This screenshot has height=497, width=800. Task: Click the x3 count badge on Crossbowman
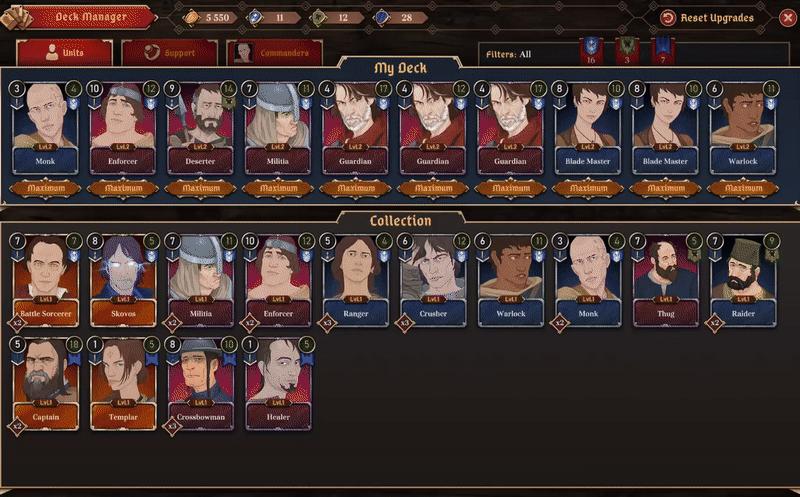tap(172, 427)
